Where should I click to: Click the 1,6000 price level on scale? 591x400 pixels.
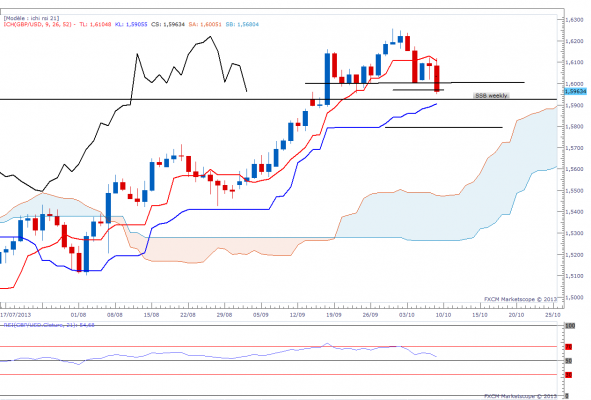click(x=575, y=84)
